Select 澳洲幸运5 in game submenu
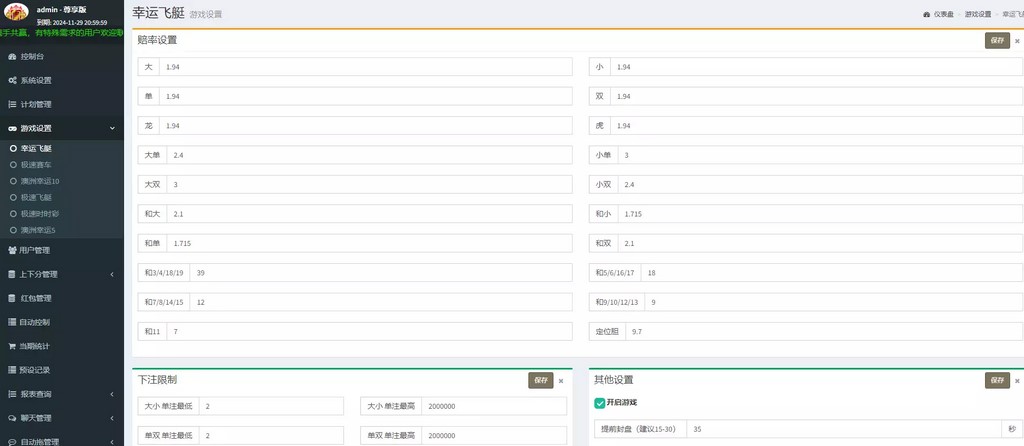 38,230
